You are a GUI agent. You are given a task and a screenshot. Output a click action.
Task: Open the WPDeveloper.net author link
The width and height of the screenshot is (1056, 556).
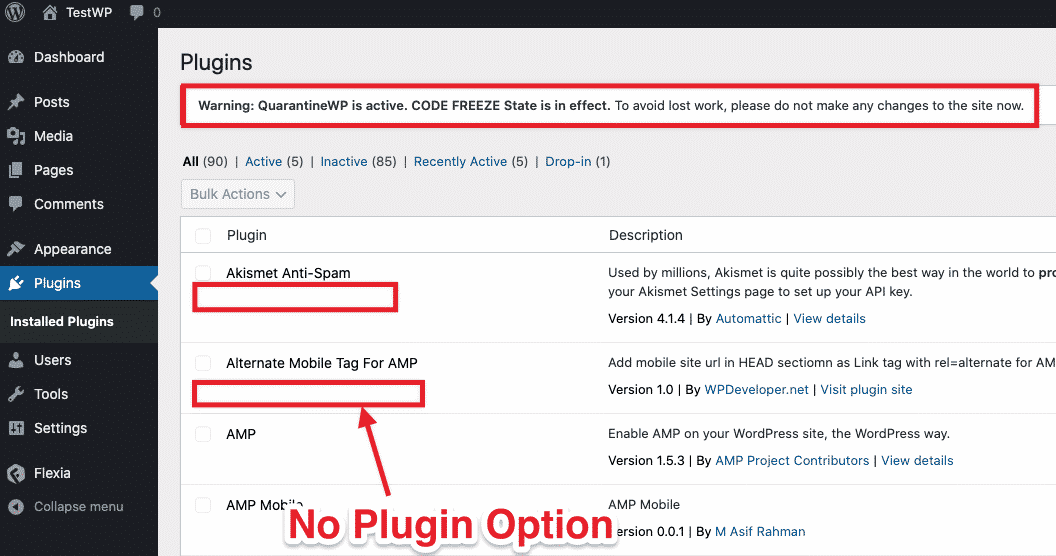[756, 390]
